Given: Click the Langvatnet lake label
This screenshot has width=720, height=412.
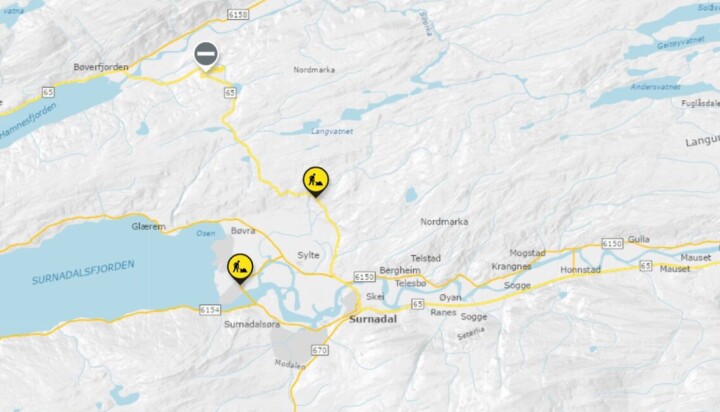Looking at the screenshot, I should pyautogui.click(x=332, y=131).
